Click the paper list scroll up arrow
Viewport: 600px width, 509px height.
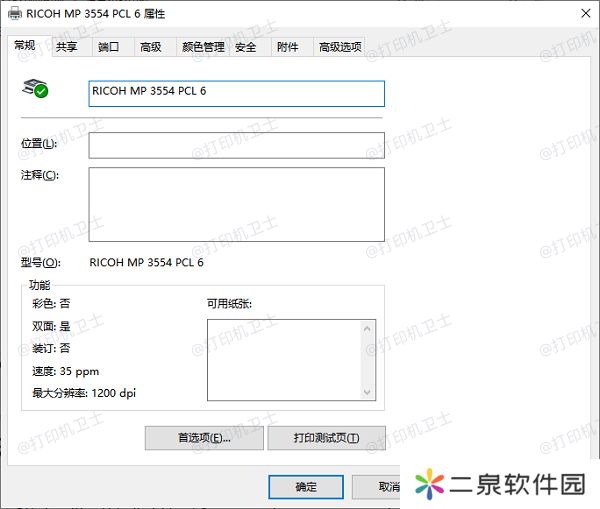(x=367, y=329)
